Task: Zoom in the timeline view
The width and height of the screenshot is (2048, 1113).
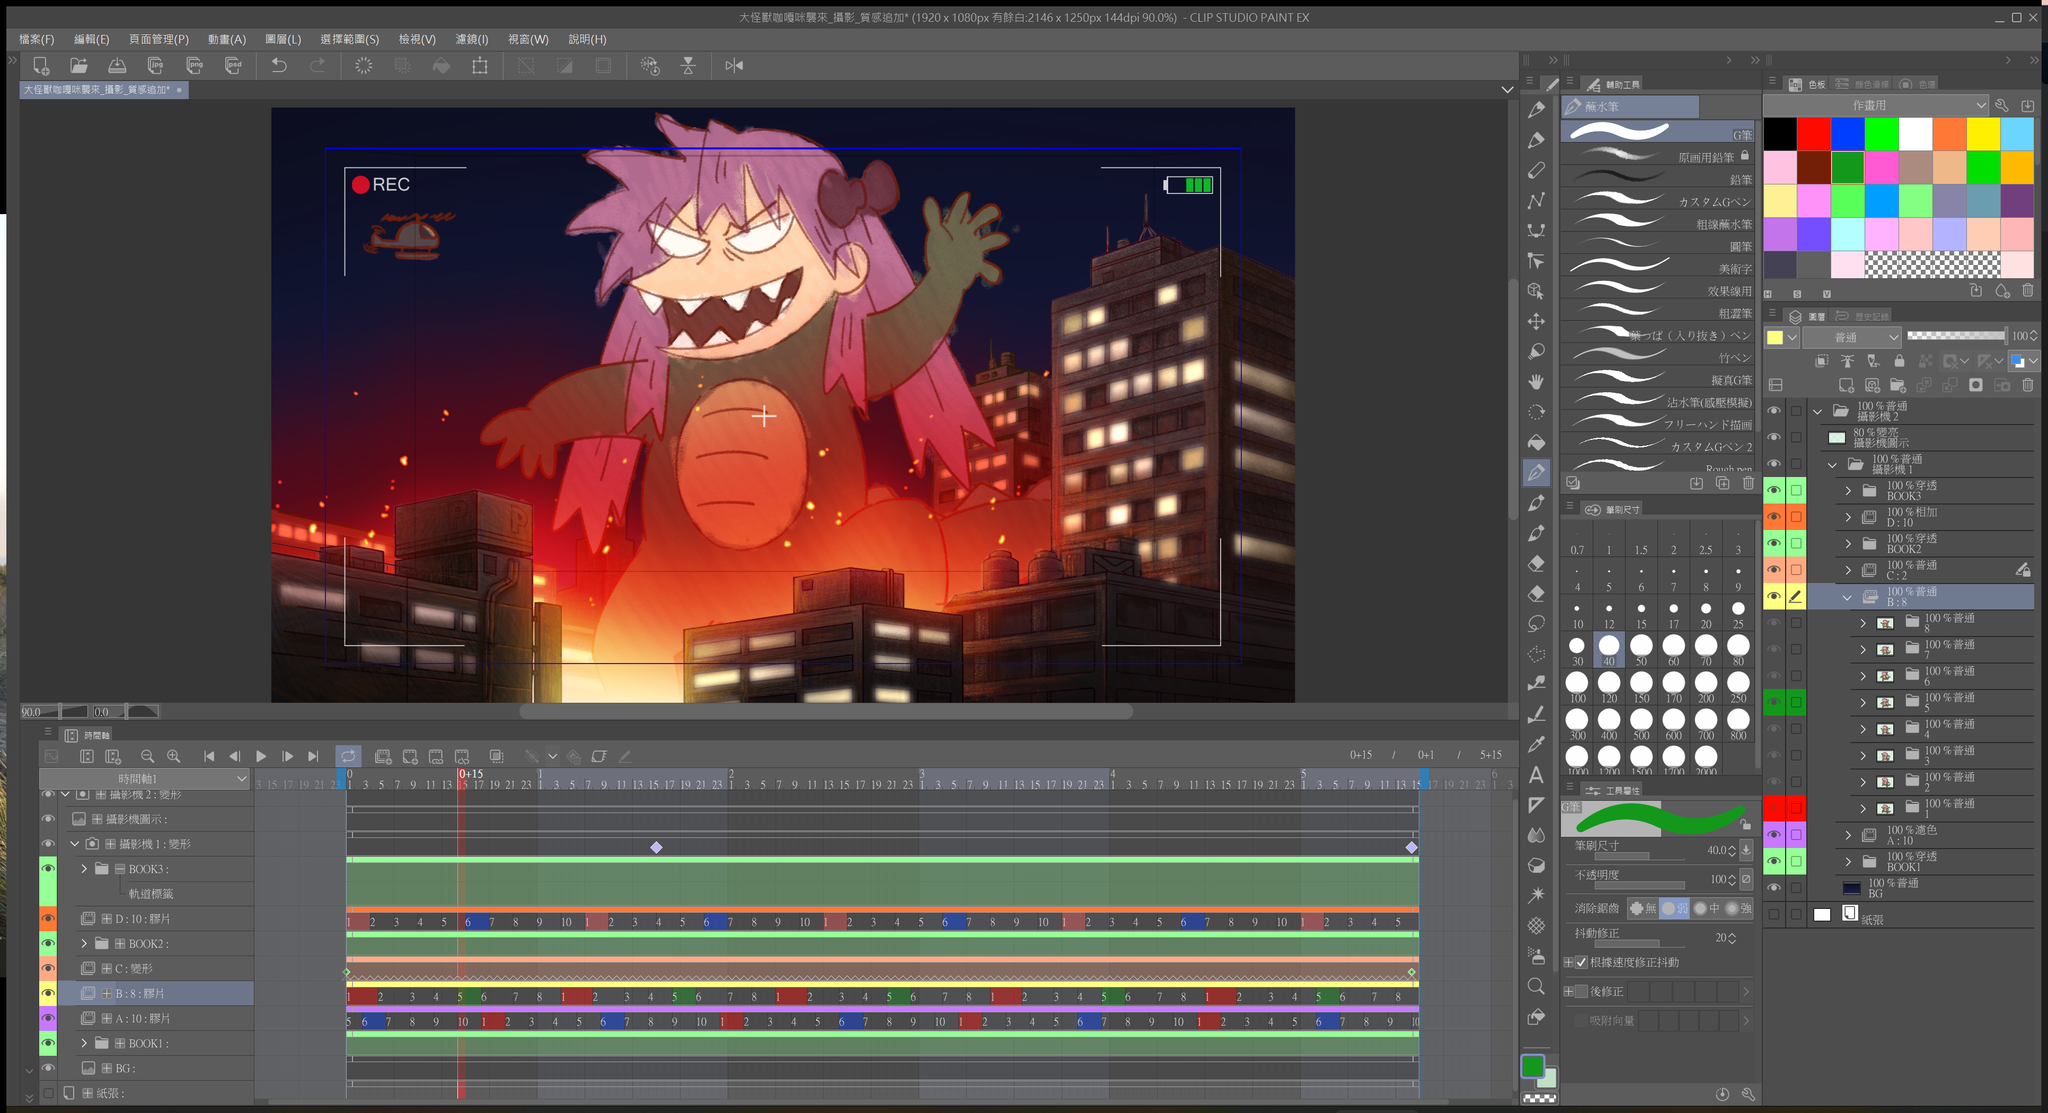Action: point(174,757)
